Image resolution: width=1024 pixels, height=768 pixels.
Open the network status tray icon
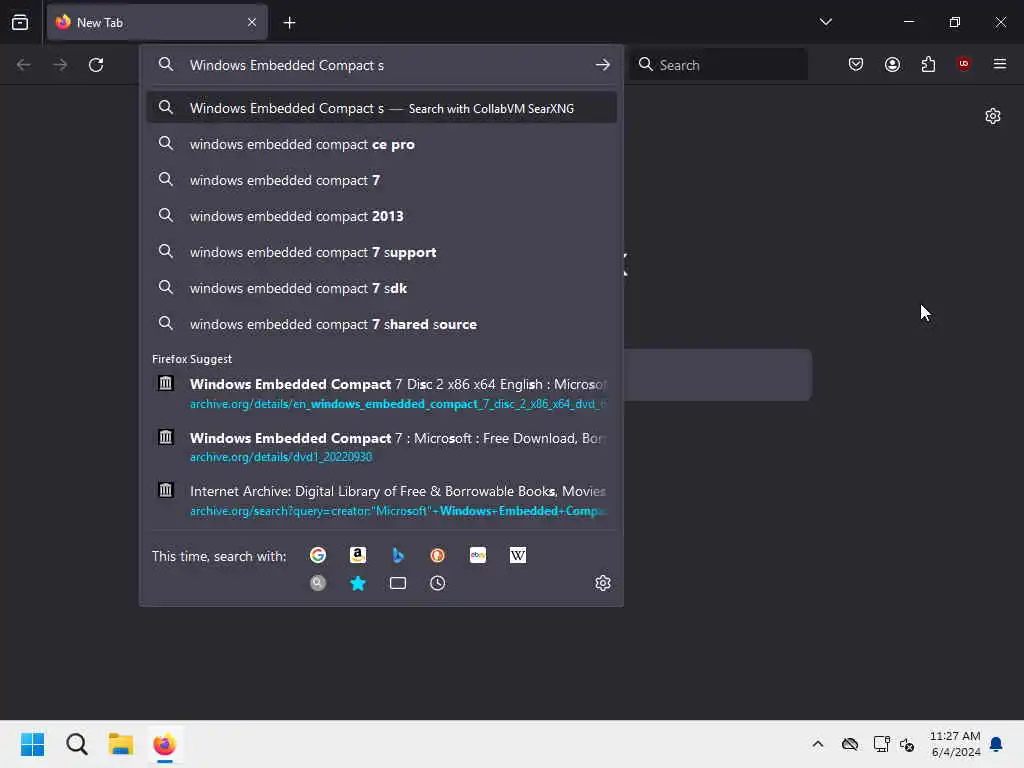[x=881, y=744]
